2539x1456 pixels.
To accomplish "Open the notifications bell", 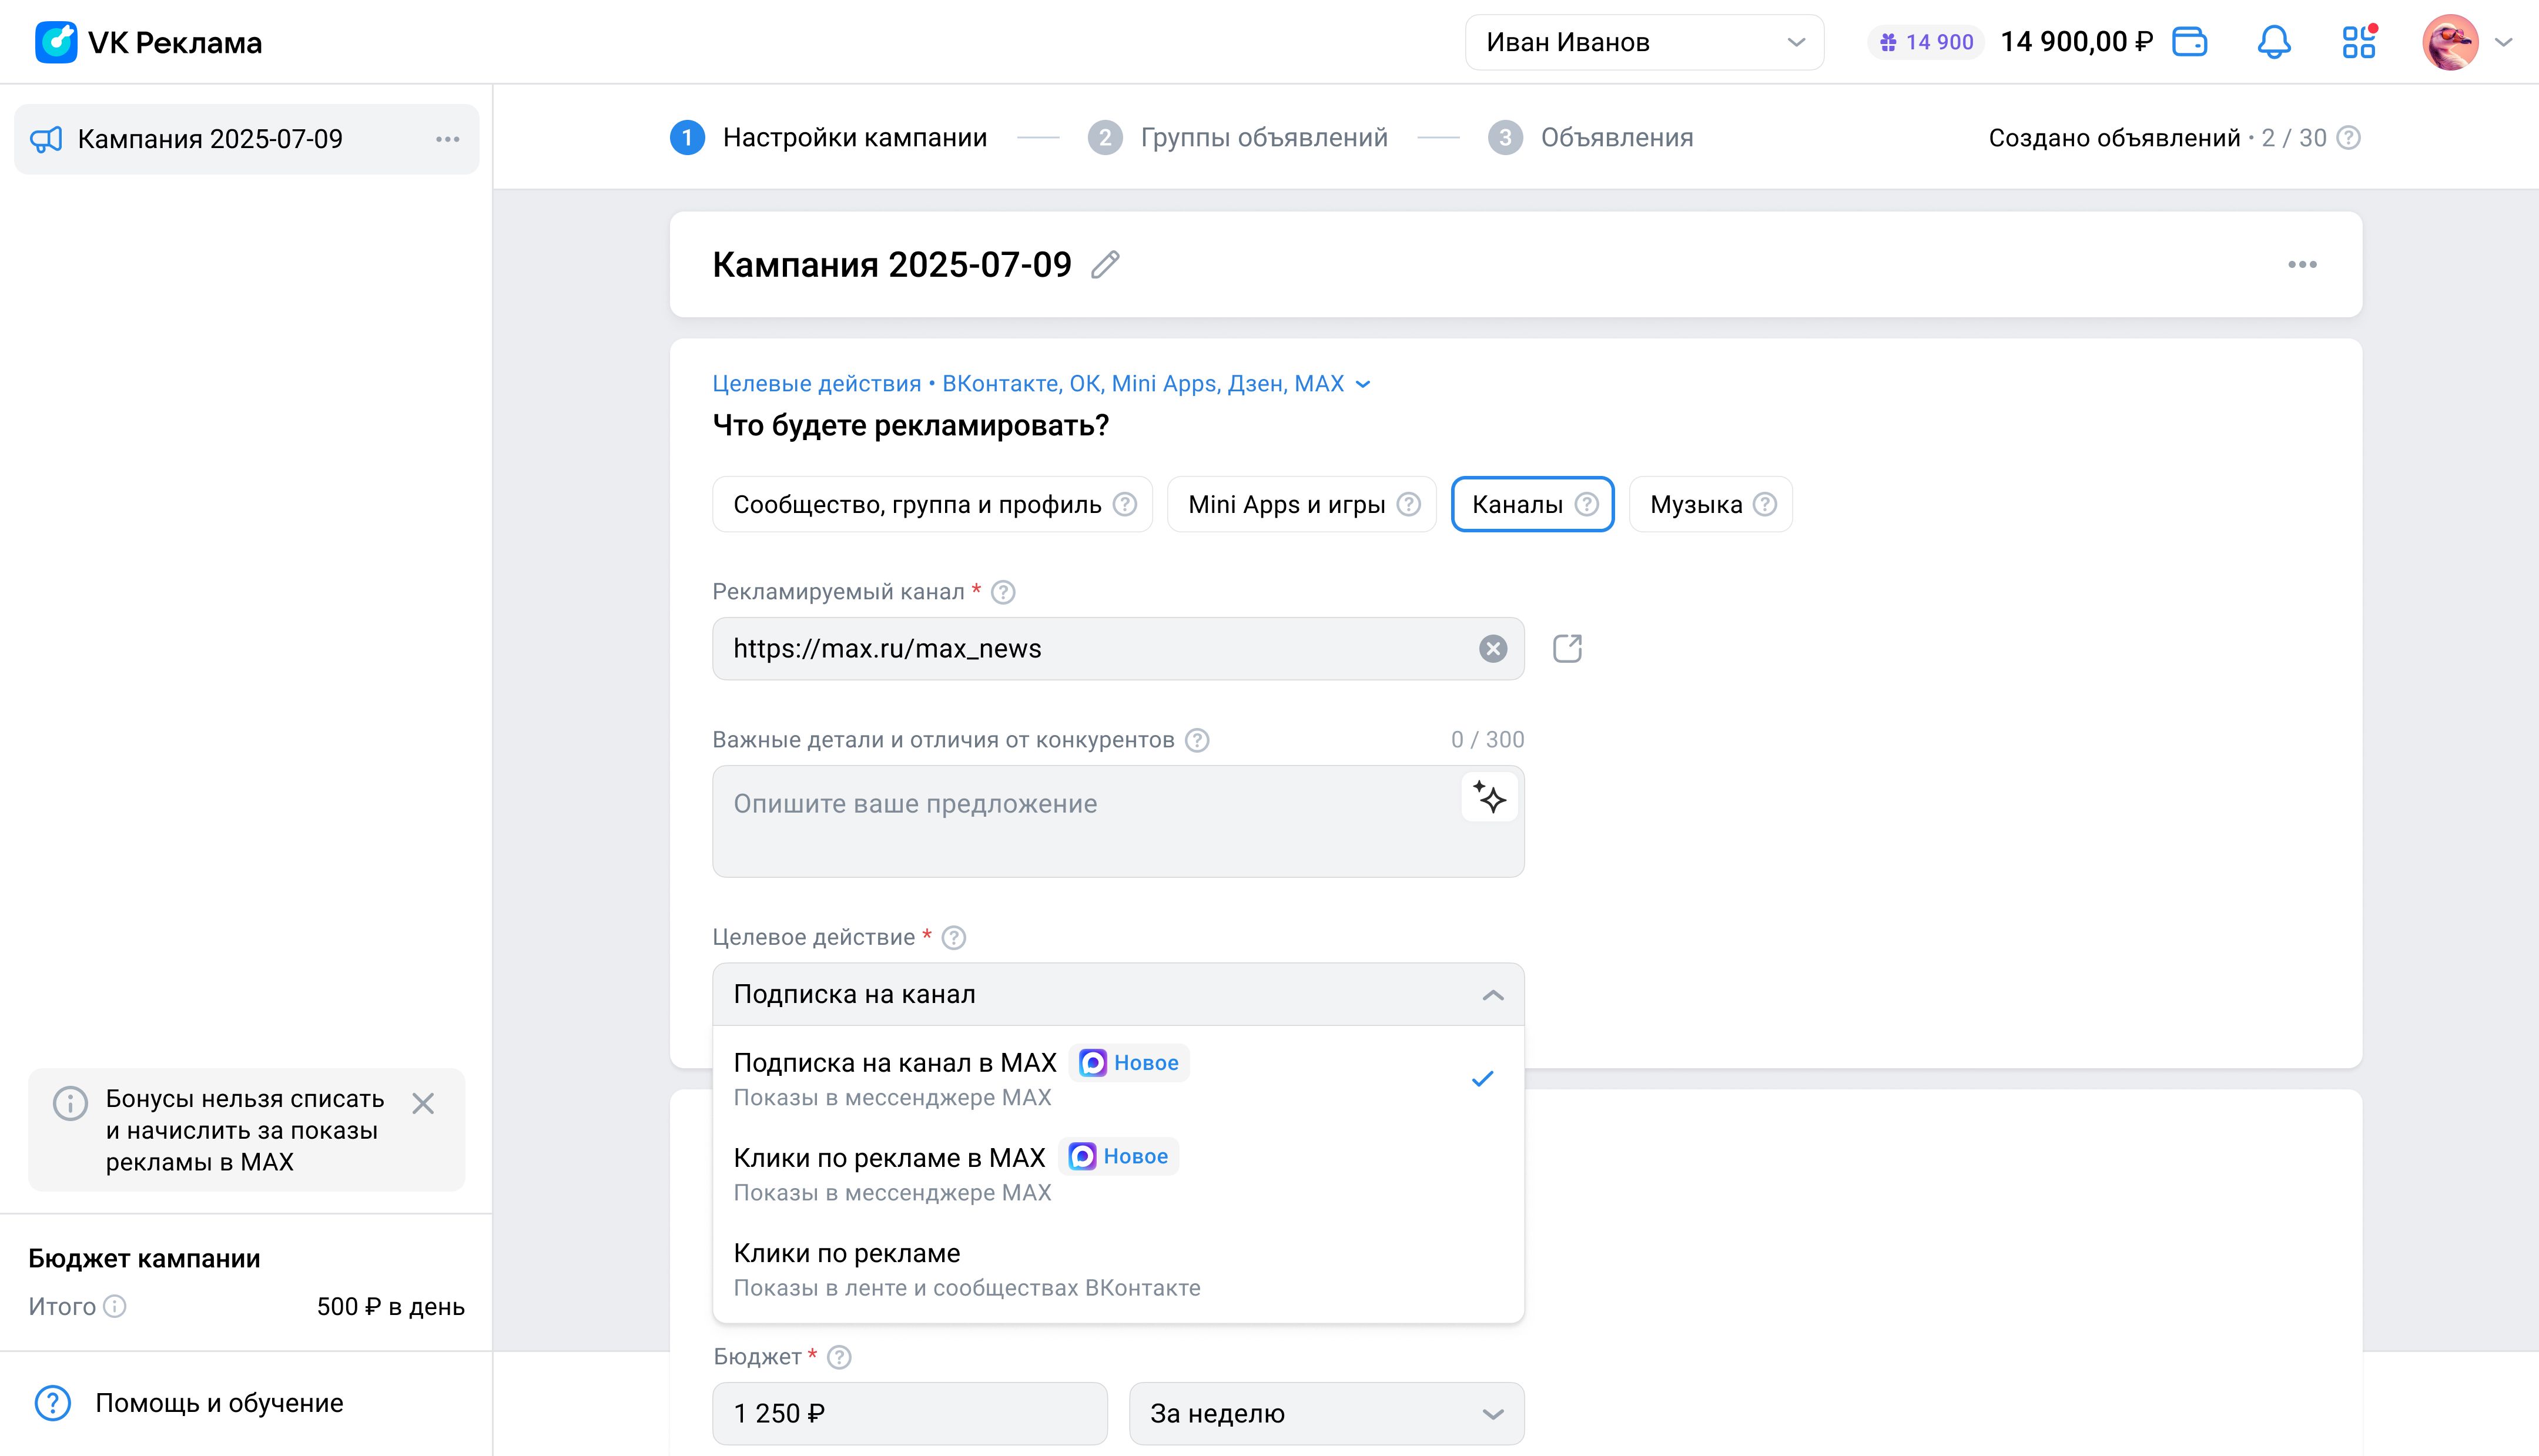I will click(2274, 42).
